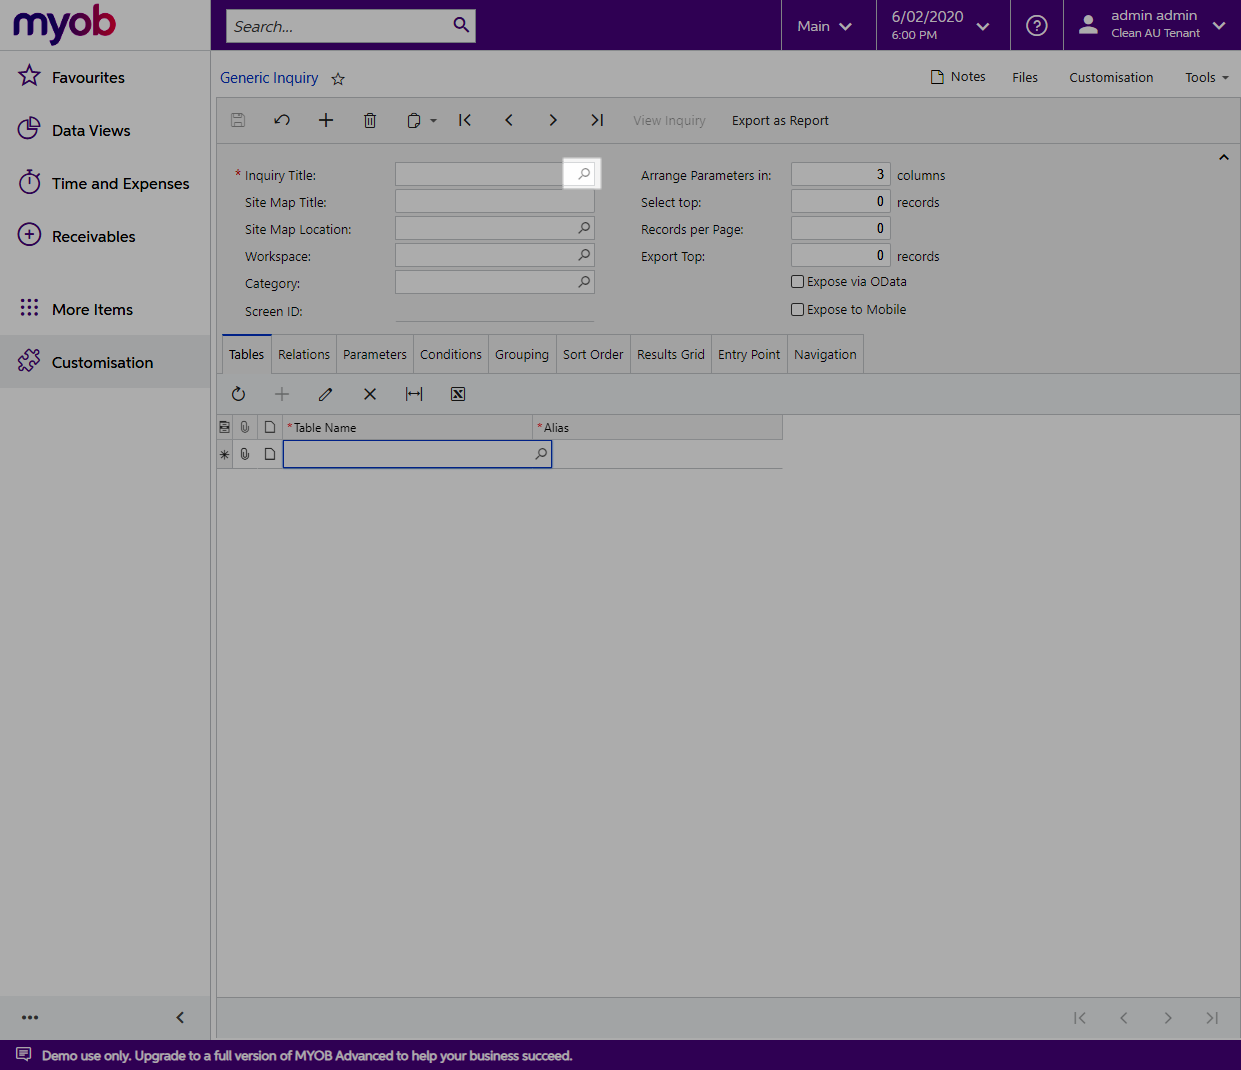1241x1070 pixels.
Task: Click the fit-to-screen columns icon
Action: [414, 394]
